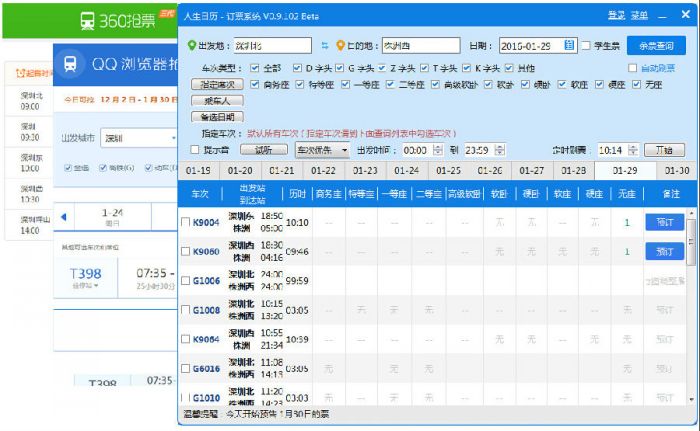This screenshot has width=700, height=431.
Task: Select the 01-25 date tab
Action: (448, 171)
